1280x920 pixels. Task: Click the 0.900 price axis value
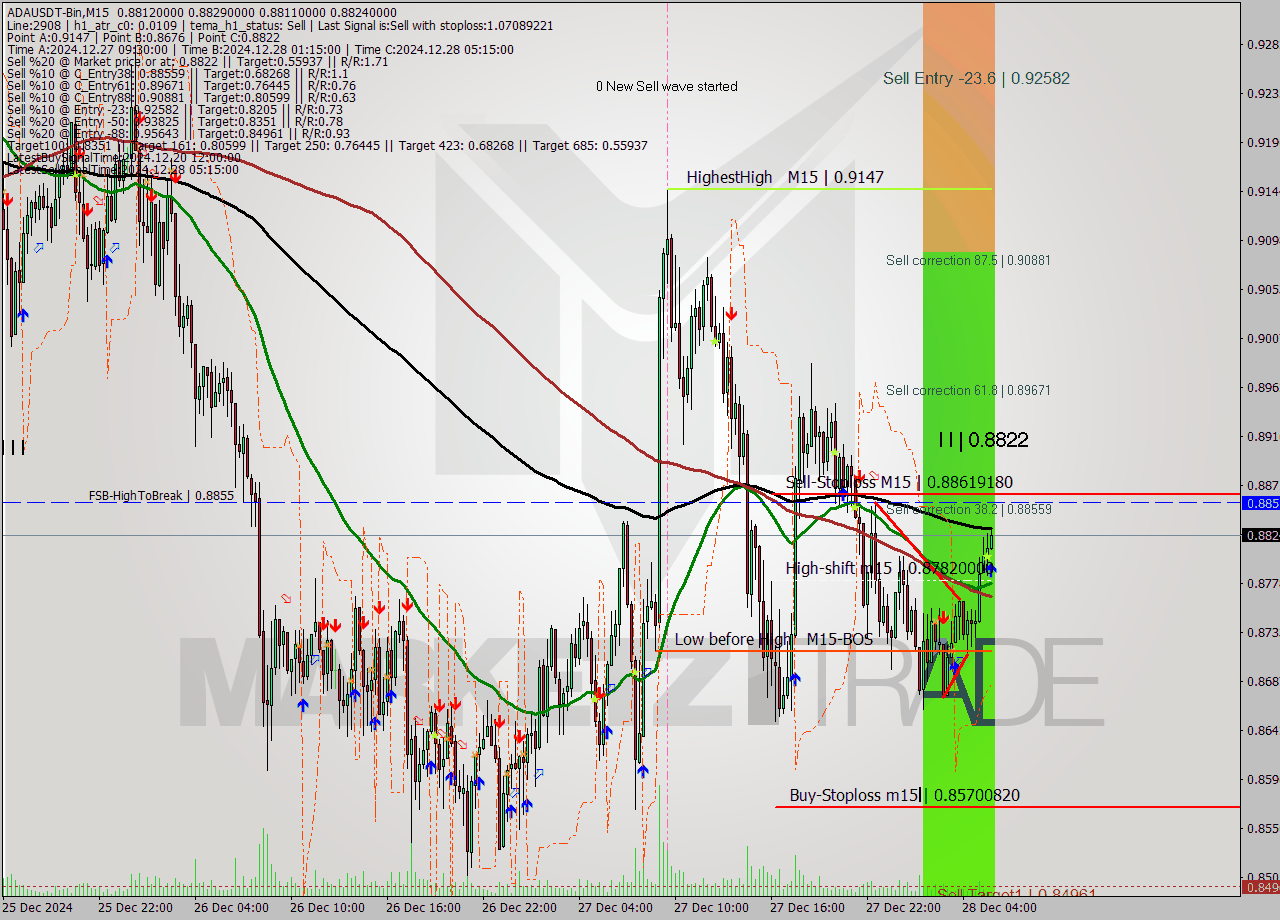1262,338
